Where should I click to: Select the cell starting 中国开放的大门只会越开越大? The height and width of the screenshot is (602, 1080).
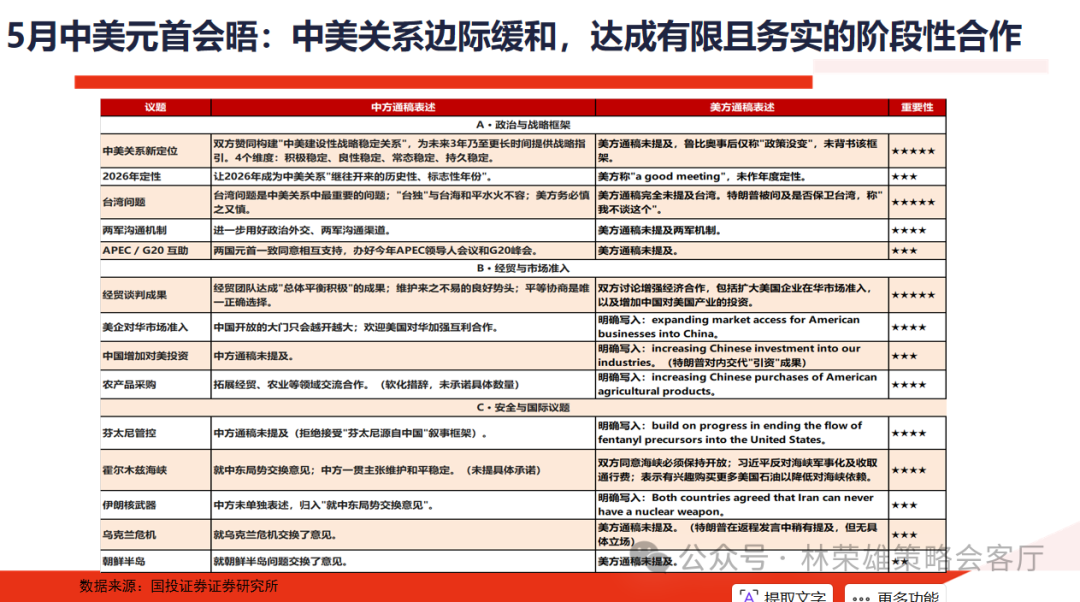coord(403,327)
